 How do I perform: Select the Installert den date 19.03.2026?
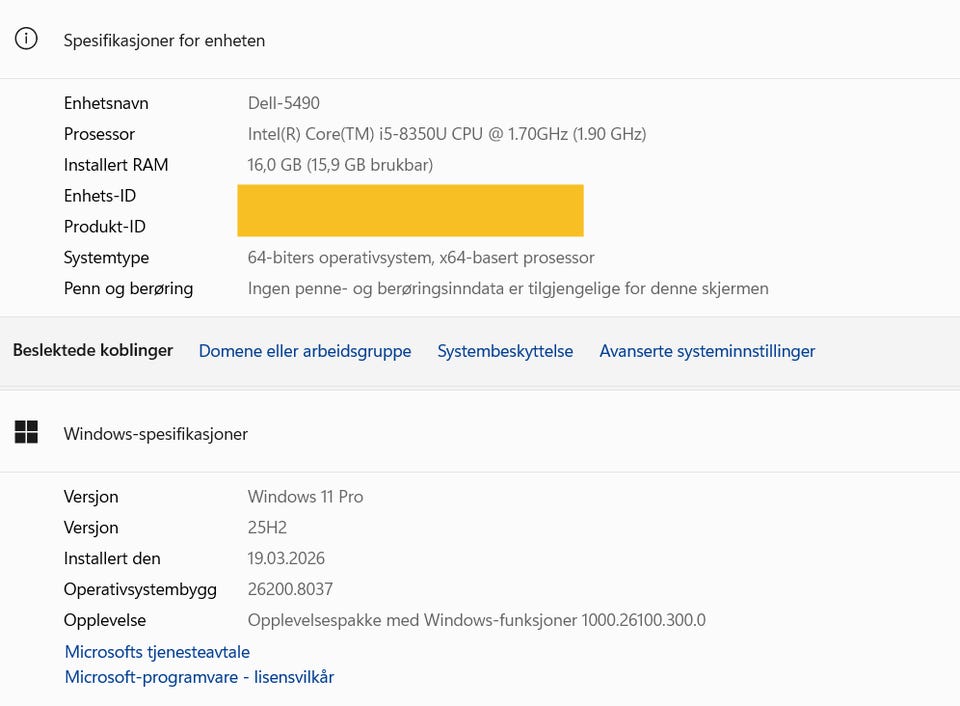point(287,558)
